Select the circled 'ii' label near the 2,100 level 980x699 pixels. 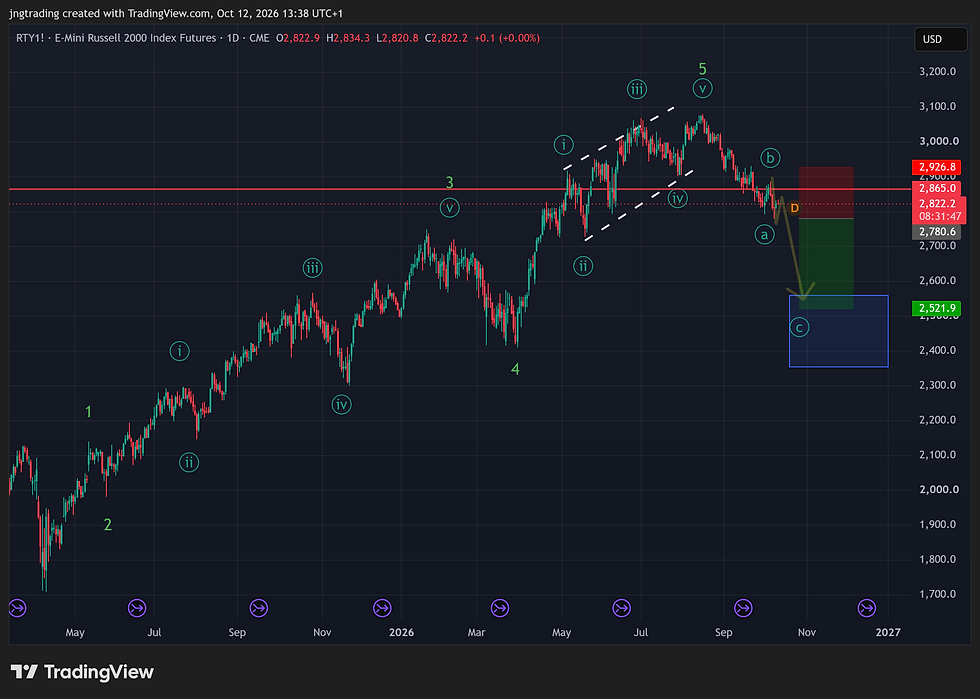189,462
